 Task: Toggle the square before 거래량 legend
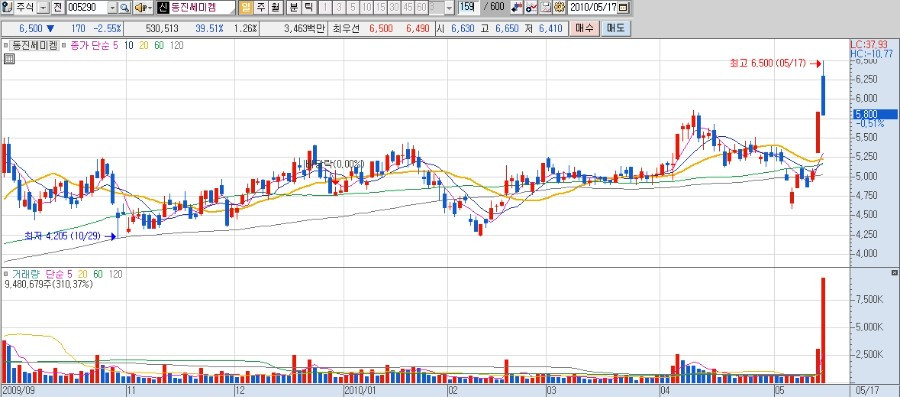(6, 275)
